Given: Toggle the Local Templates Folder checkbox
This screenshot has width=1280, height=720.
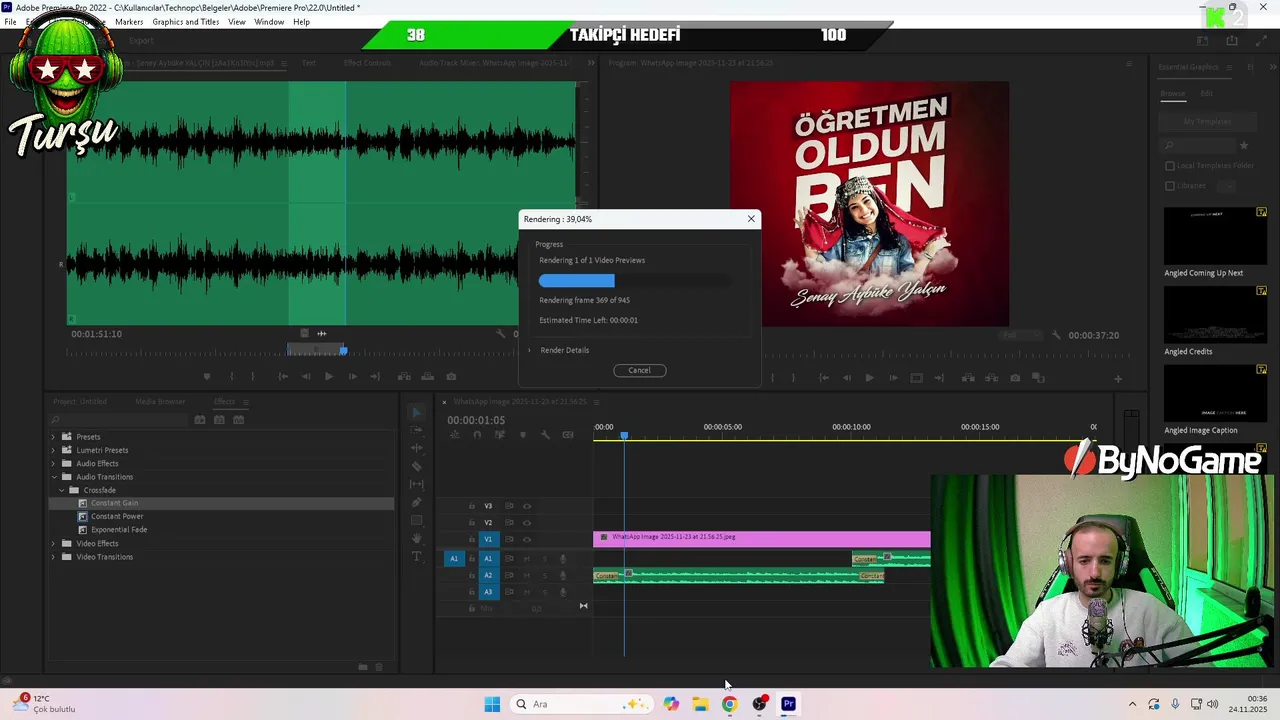Looking at the screenshot, I should pos(1170,166).
